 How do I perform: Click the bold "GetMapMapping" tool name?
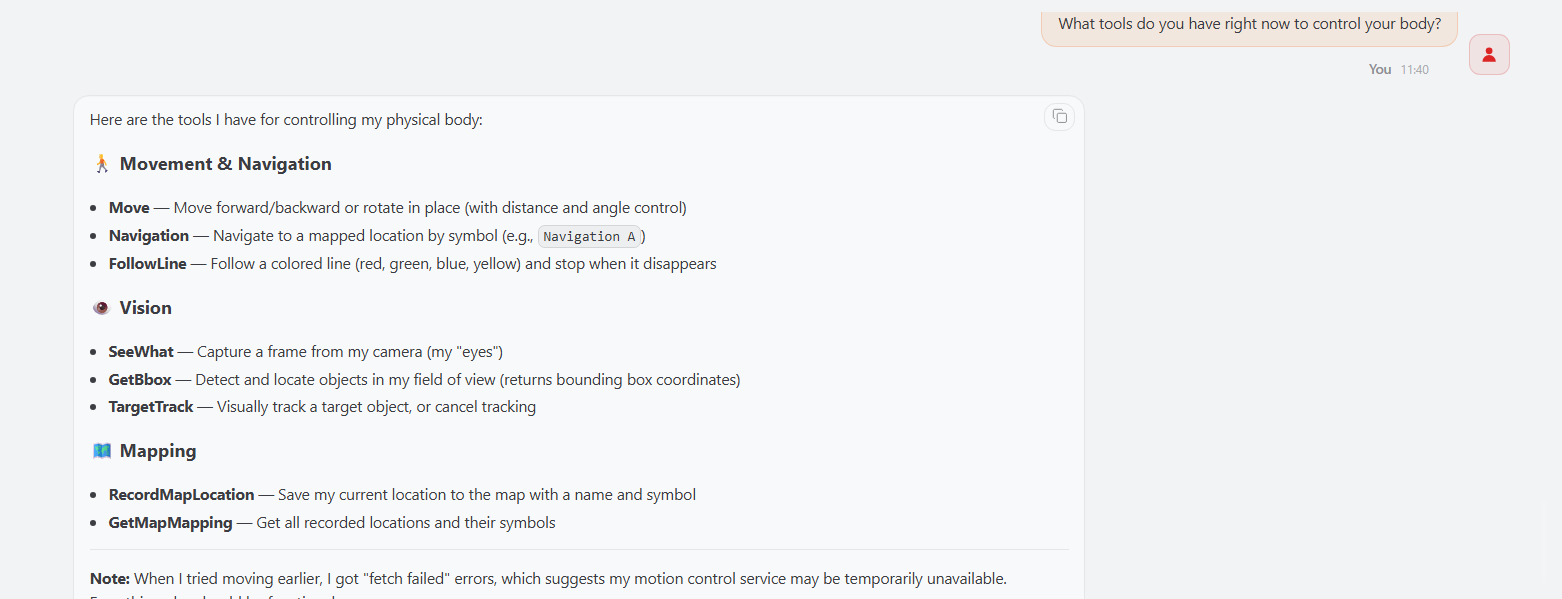tap(171, 523)
